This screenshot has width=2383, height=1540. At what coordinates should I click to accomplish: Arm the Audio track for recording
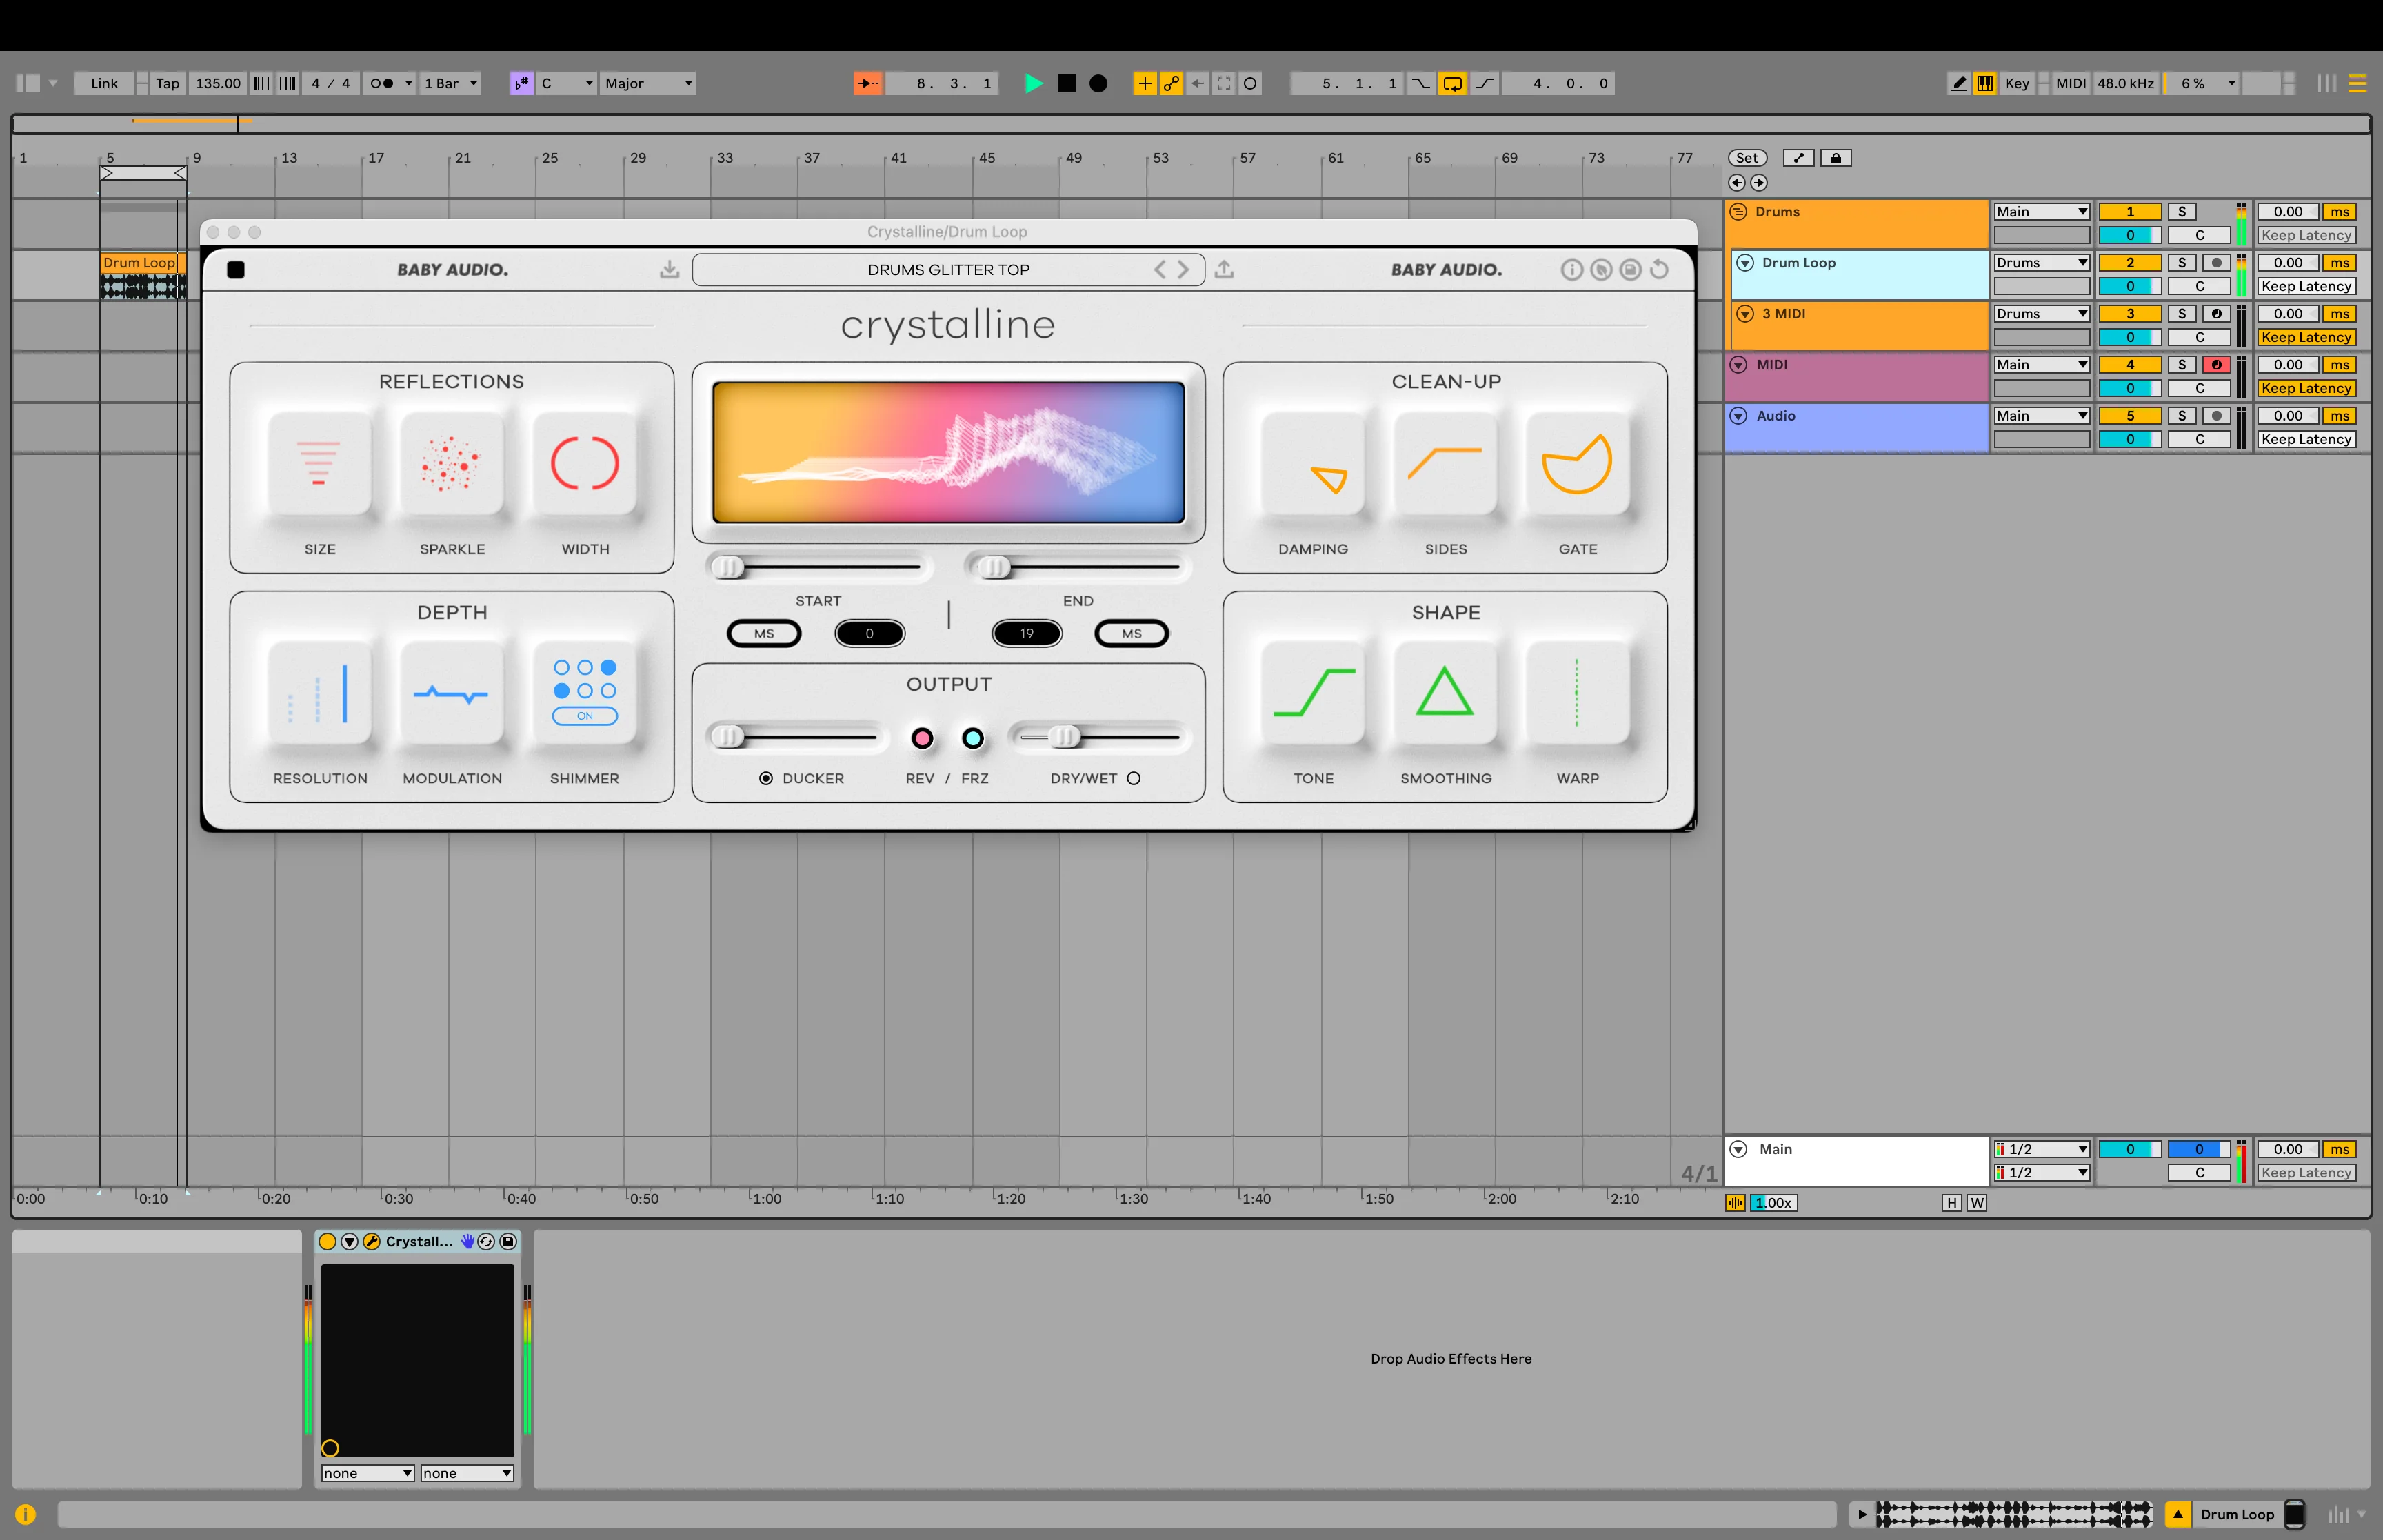pos(2216,416)
